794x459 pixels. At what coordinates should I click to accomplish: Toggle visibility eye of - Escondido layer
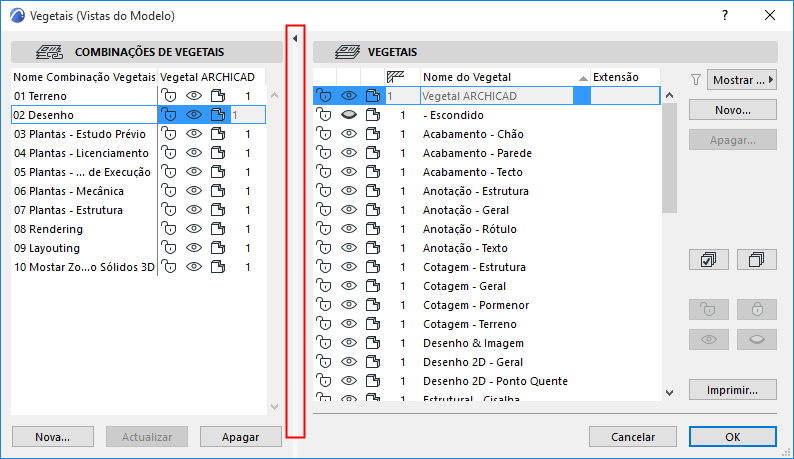(349, 115)
